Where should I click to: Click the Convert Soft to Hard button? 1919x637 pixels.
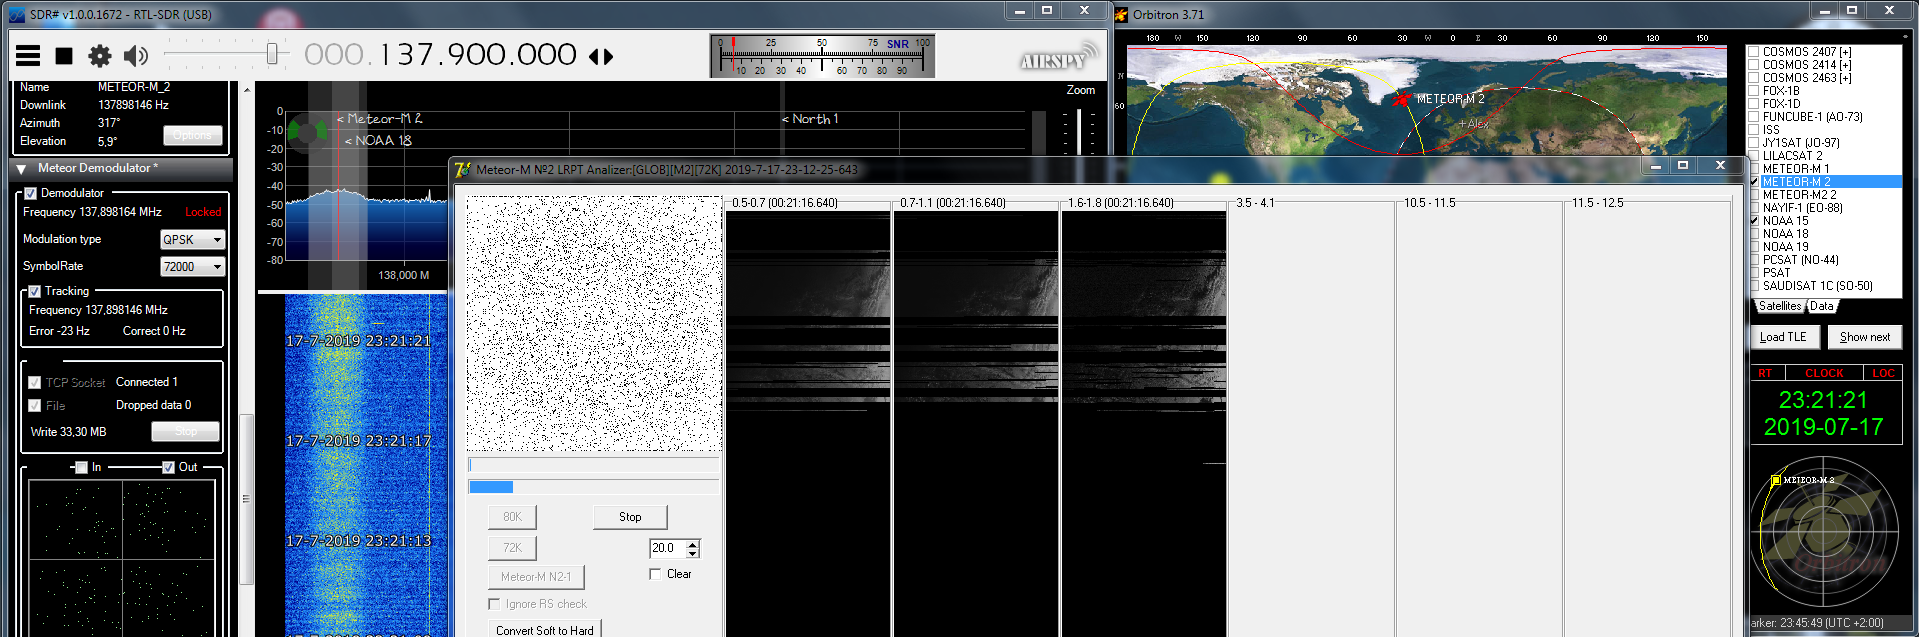point(544,630)
